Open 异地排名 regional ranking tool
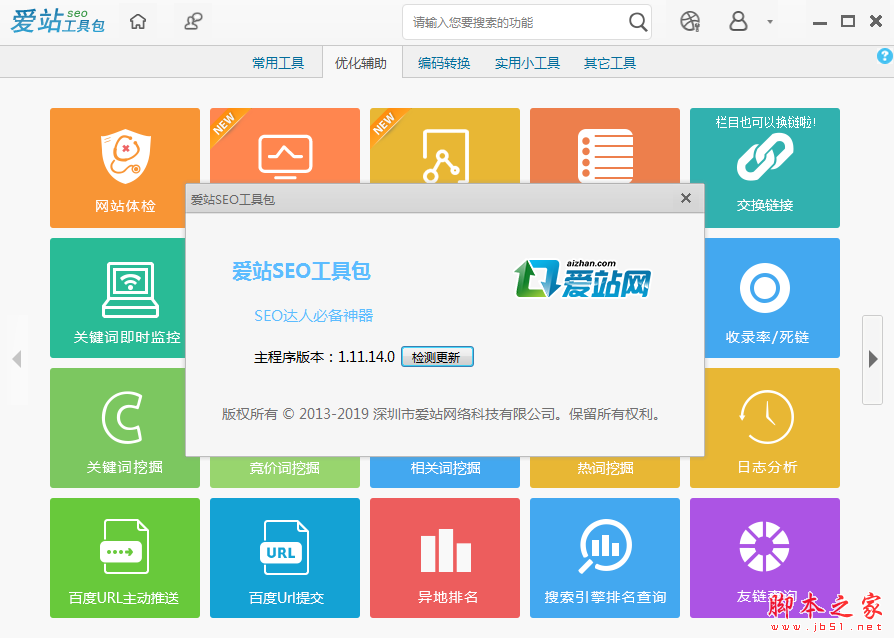This screenshot has width=894, height=638. coord(445,558)
